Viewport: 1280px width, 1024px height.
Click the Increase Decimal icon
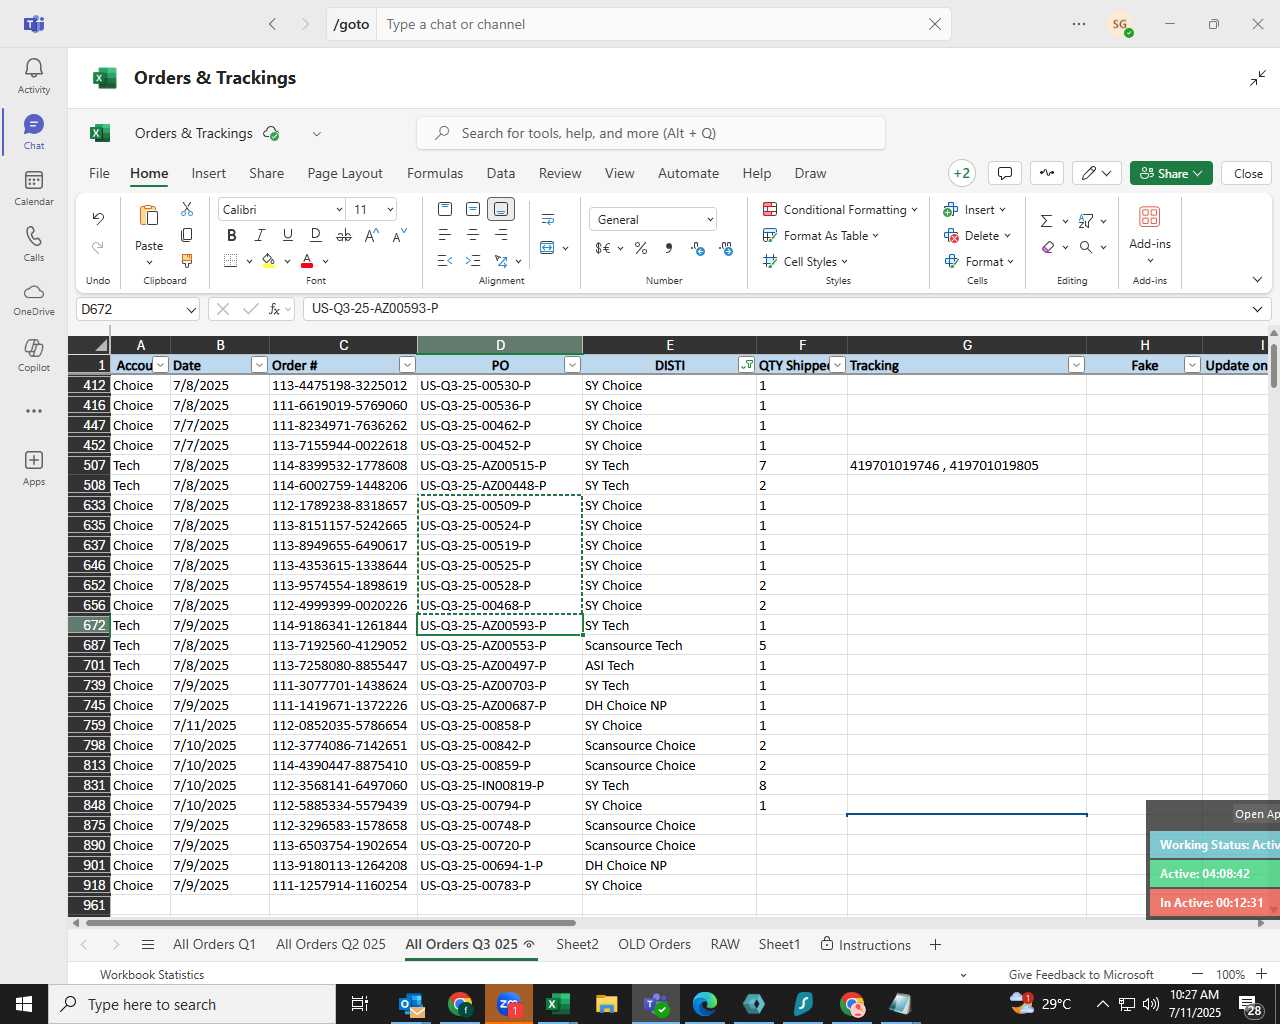click(x=698, y=248)
